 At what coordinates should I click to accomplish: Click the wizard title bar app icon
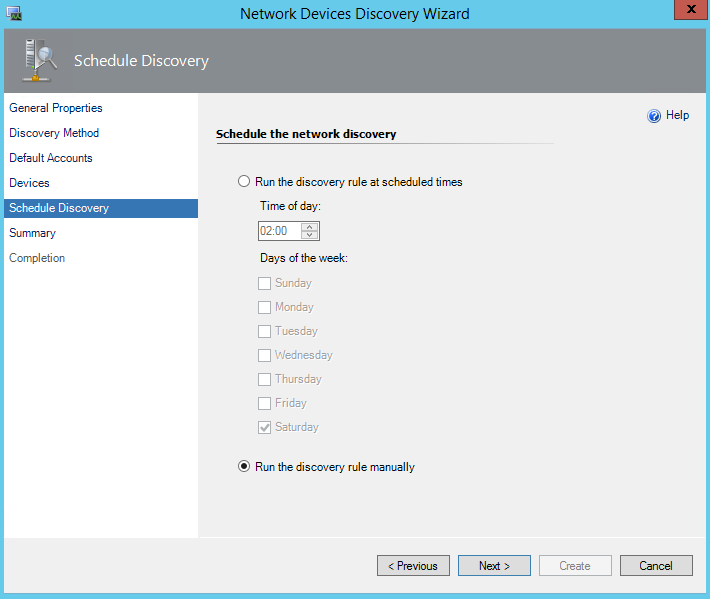[x=15, y=13]
